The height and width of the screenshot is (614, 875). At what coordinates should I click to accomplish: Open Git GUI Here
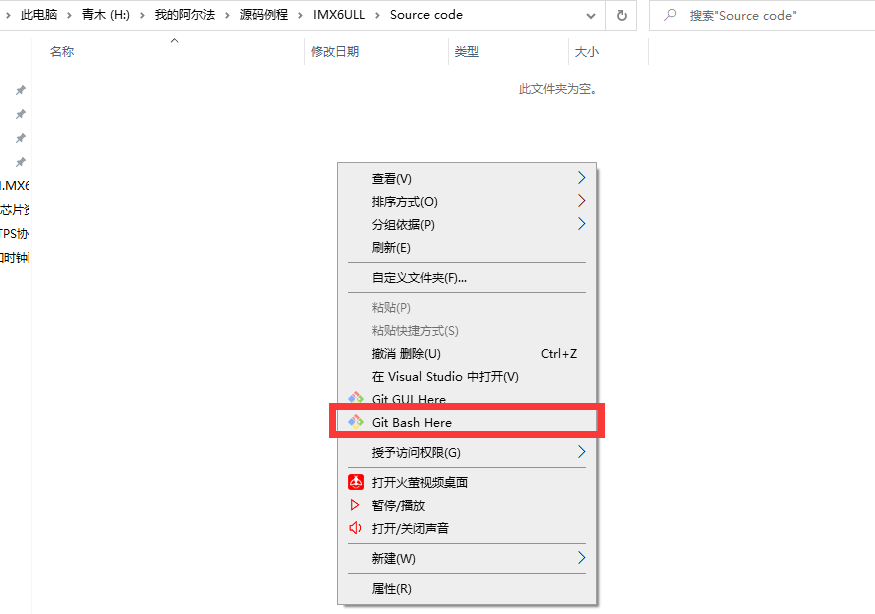[410, 398]
